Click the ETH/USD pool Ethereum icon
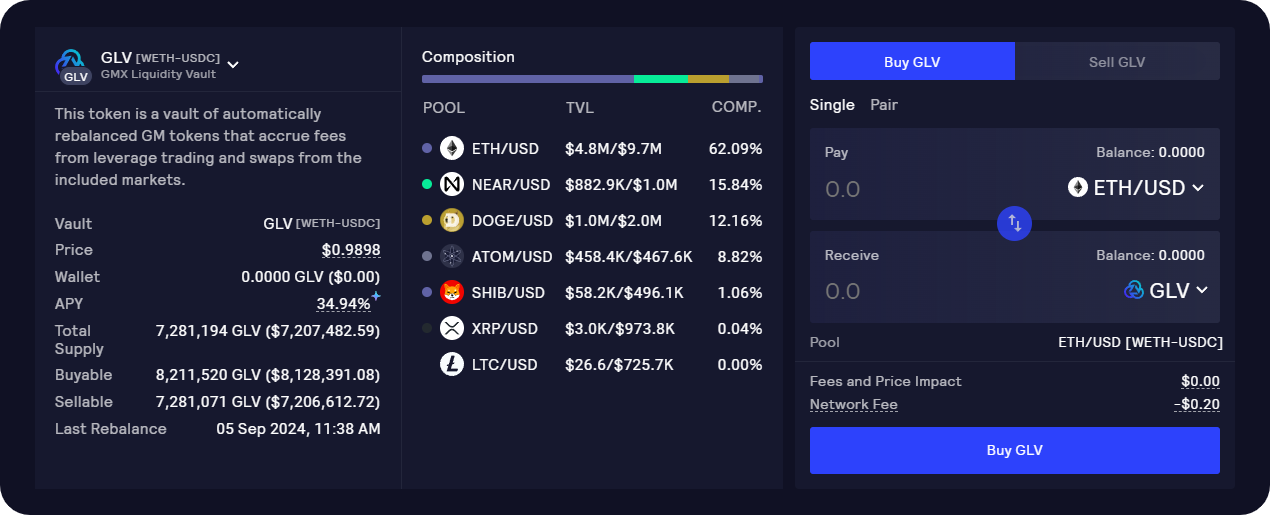This screenshot has width=1270, height=515. pos(452,148)
